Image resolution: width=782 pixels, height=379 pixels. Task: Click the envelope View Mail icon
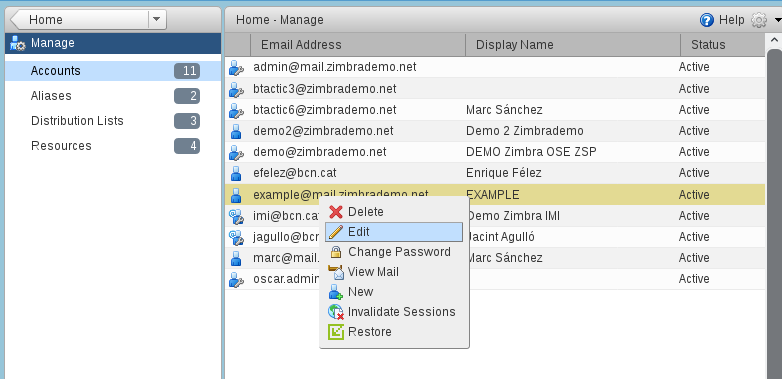coord(336,272)
